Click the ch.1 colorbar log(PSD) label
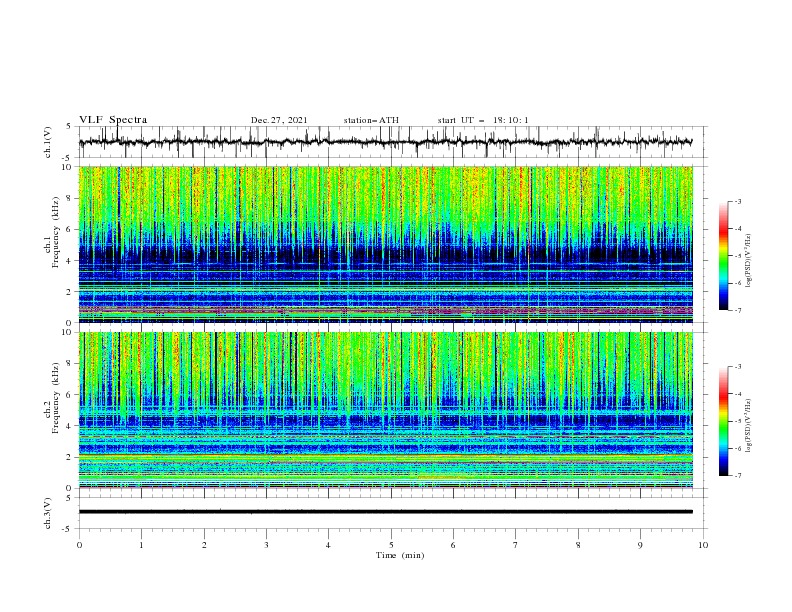The image size is (792, 612). (749, 261)
